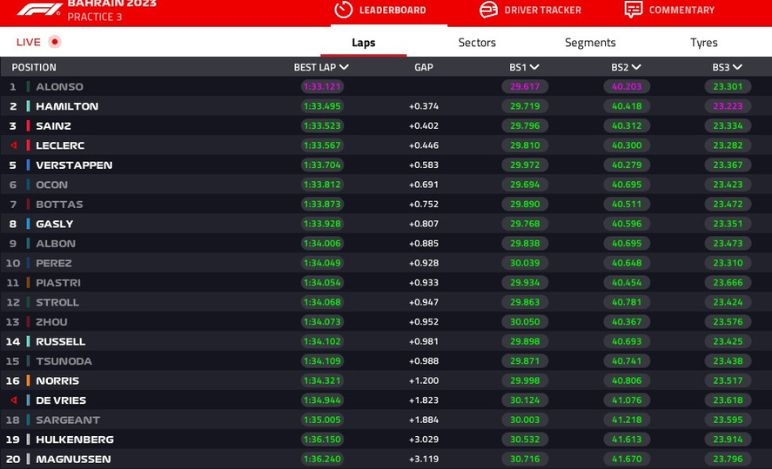Viewport: 772px width, 469px height.
Task: Select the GASLY driver name
Action: coord(54,224)
